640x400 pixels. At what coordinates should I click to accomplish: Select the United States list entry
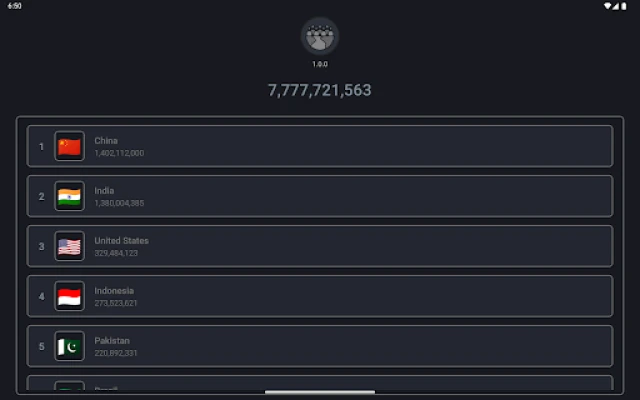coord(320,246)
